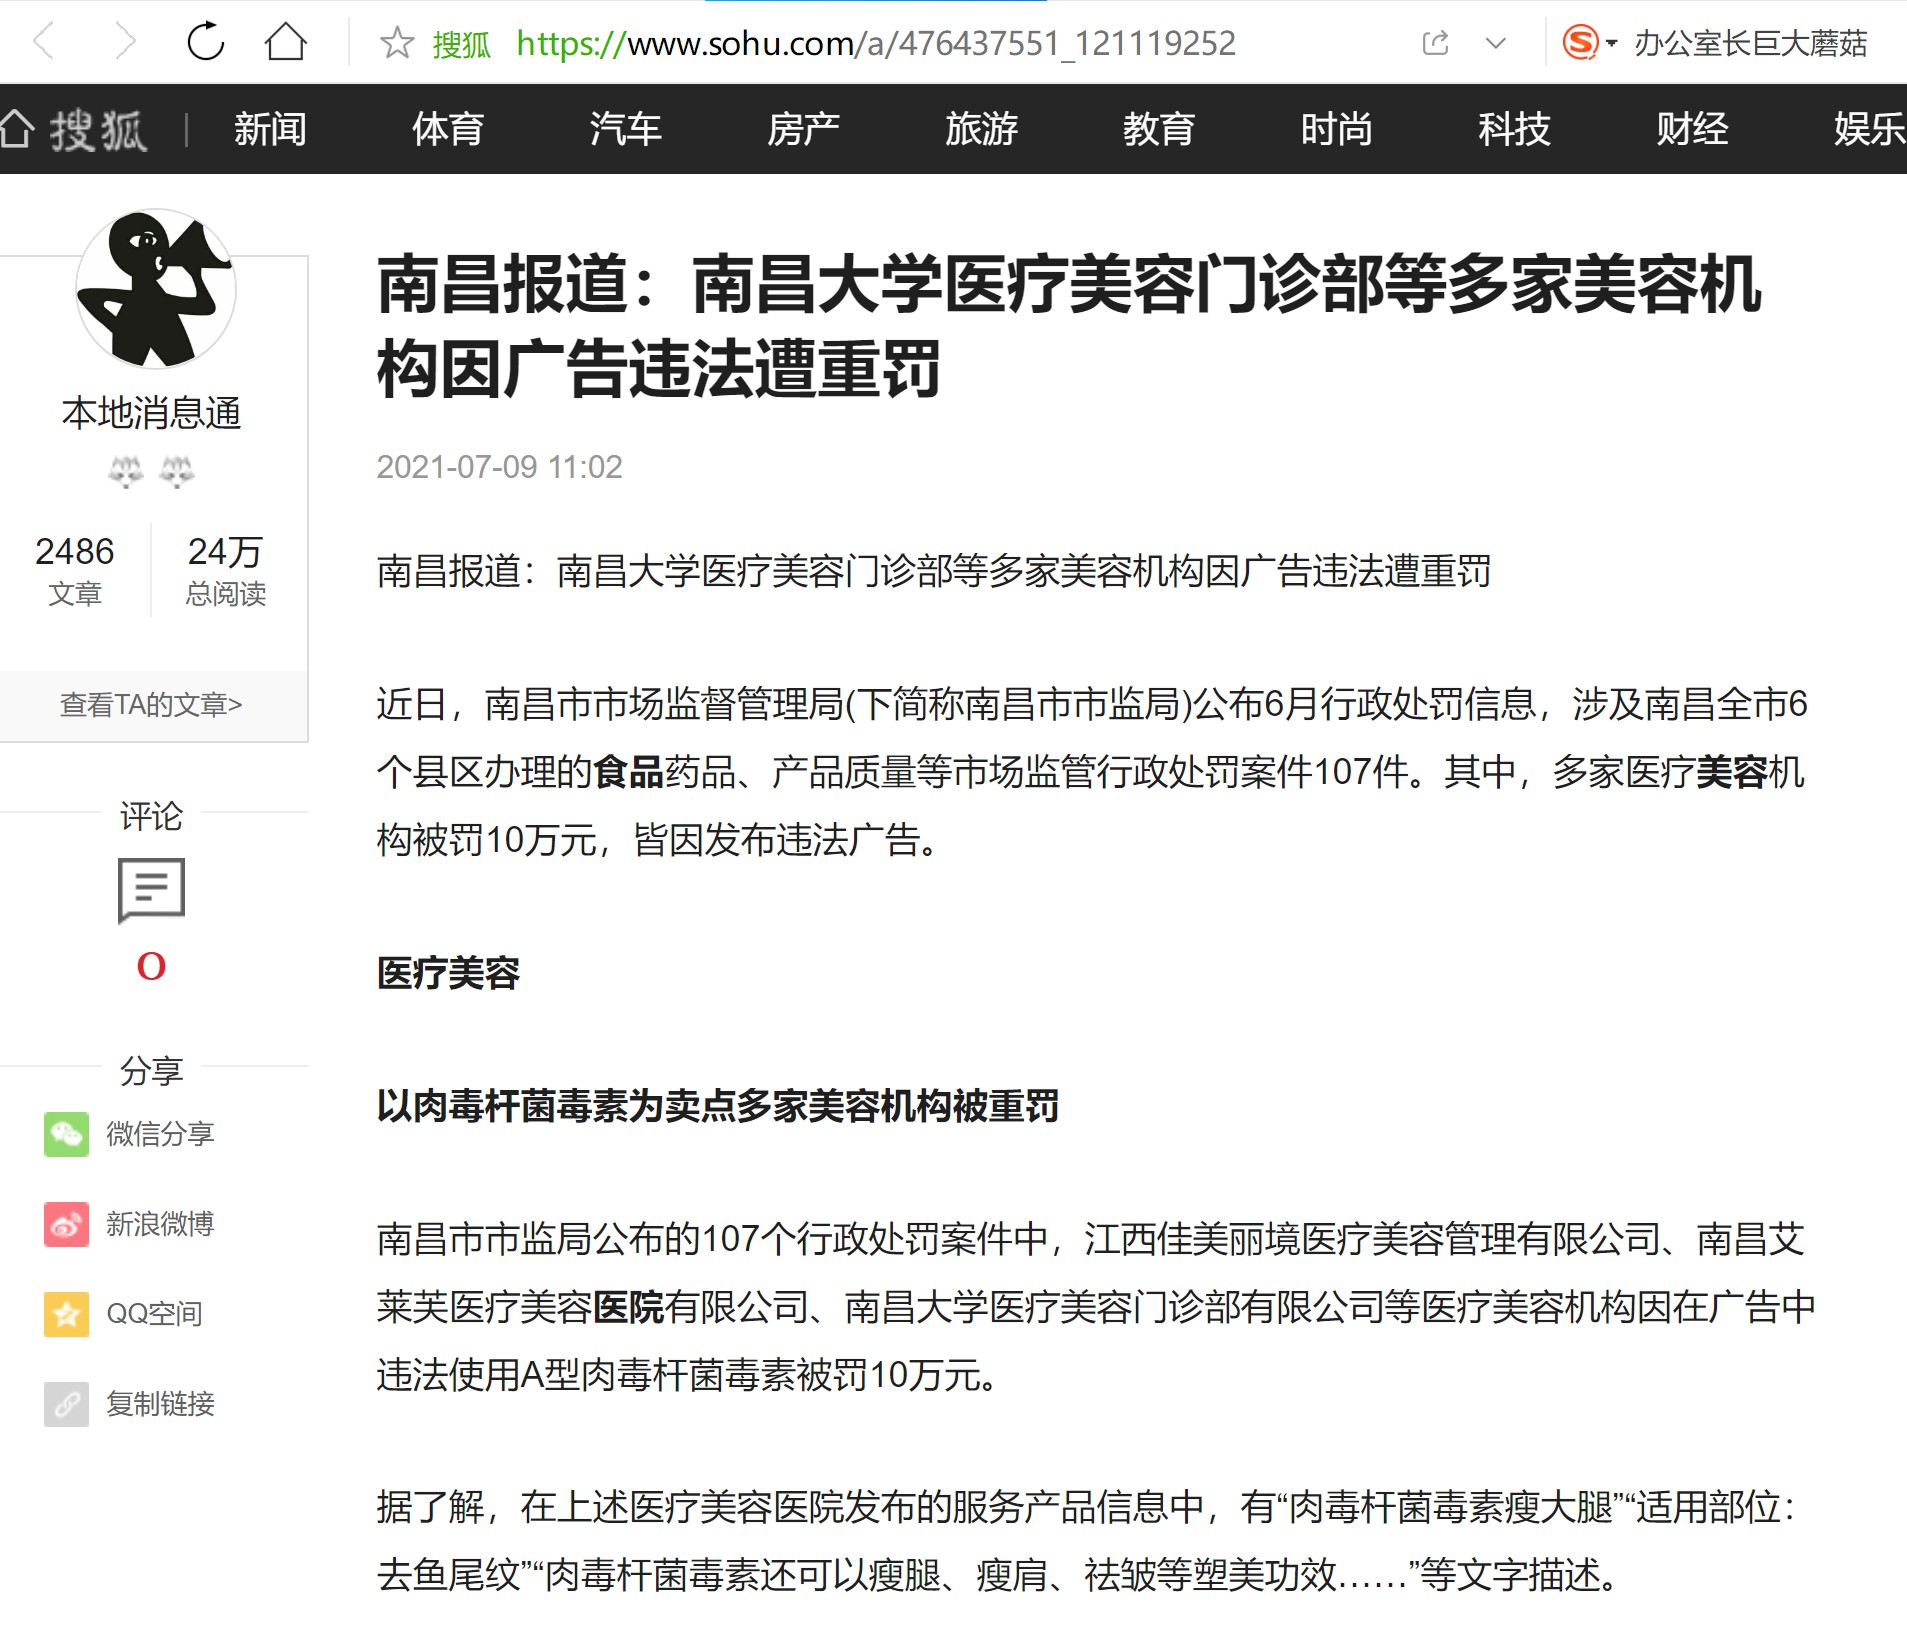The height and width of the screenshot is (1636, 1907).
Task: Open the 娱乐 navigation tab
Action: coord(1869,129)
